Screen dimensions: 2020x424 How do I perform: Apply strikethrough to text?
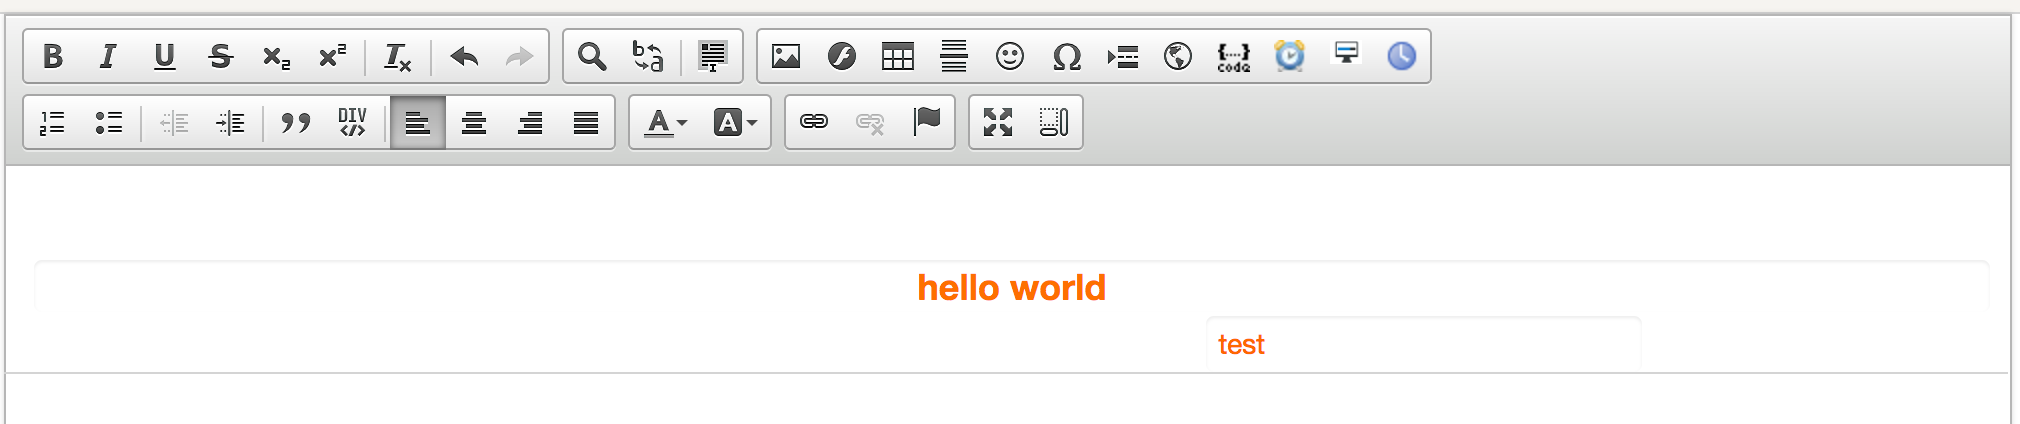pos(220,57)
